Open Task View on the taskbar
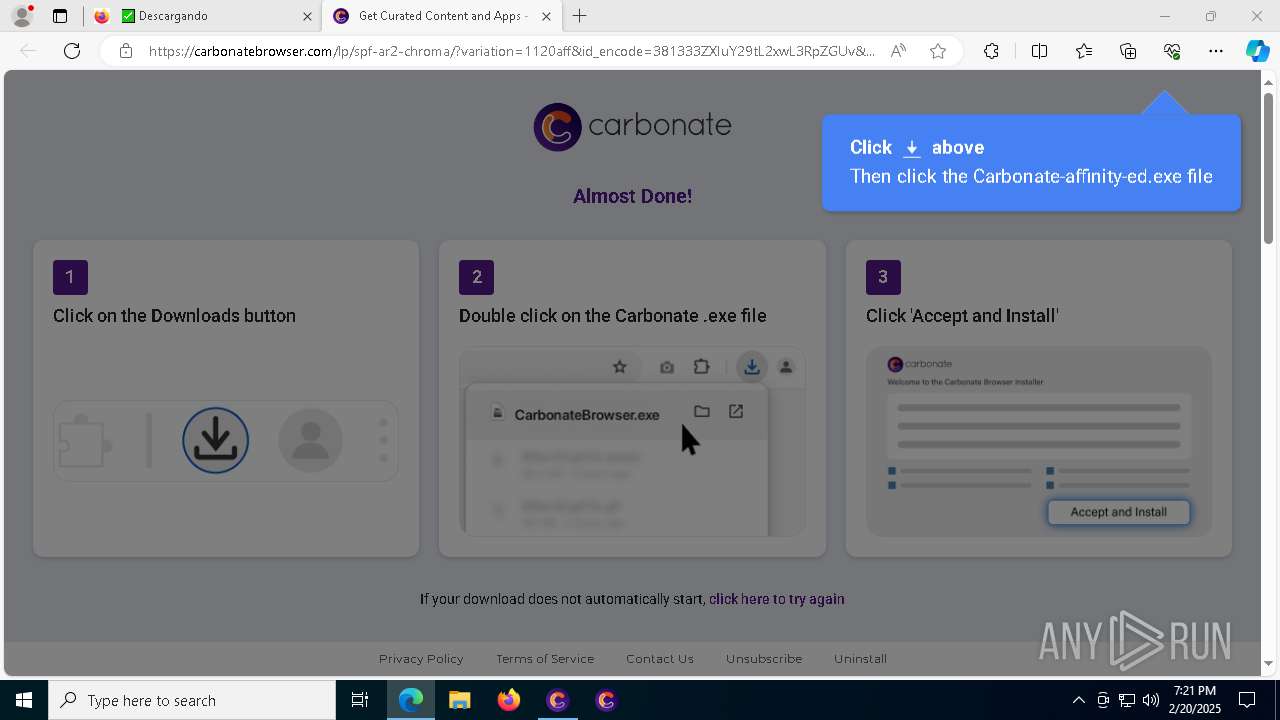1280x720 pixels. point(360,700)
